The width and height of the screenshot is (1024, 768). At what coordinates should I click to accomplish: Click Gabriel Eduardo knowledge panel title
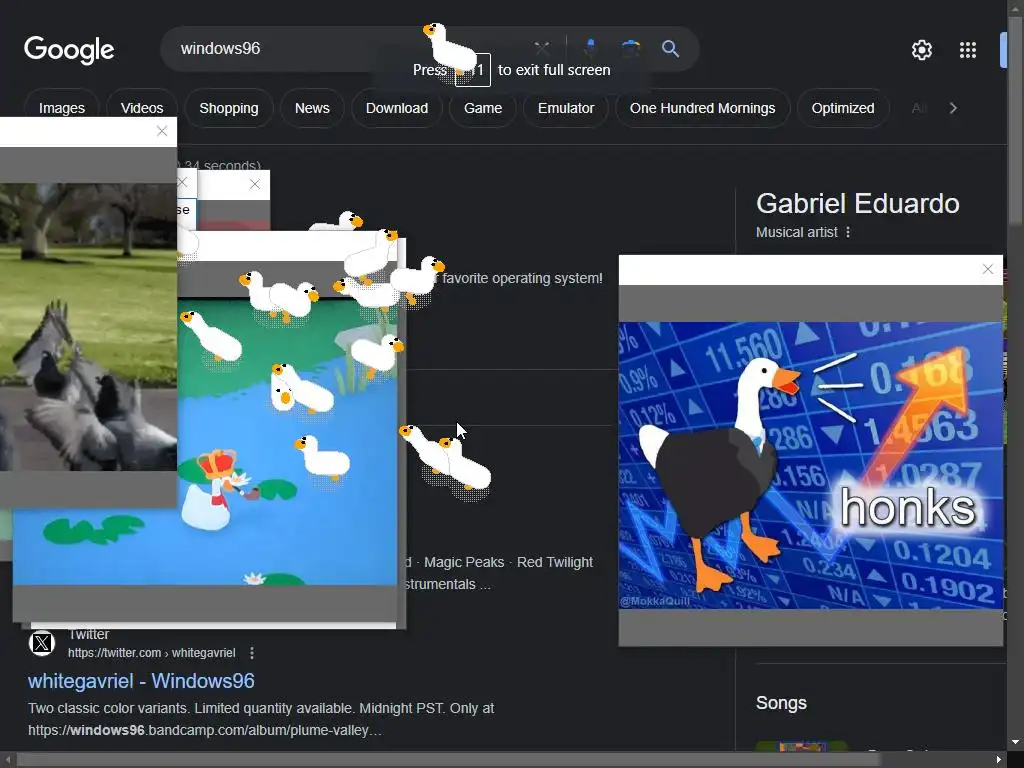coord(857,204)
